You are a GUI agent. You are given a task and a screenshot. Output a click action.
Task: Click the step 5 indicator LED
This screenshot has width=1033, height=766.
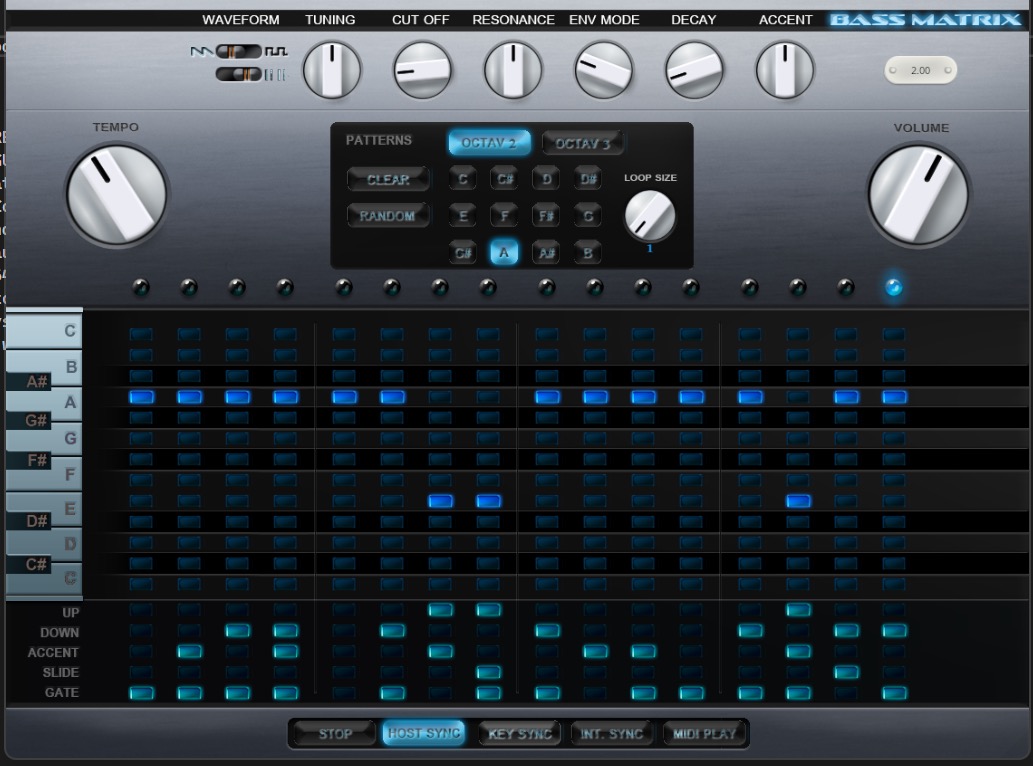point(344,287)
